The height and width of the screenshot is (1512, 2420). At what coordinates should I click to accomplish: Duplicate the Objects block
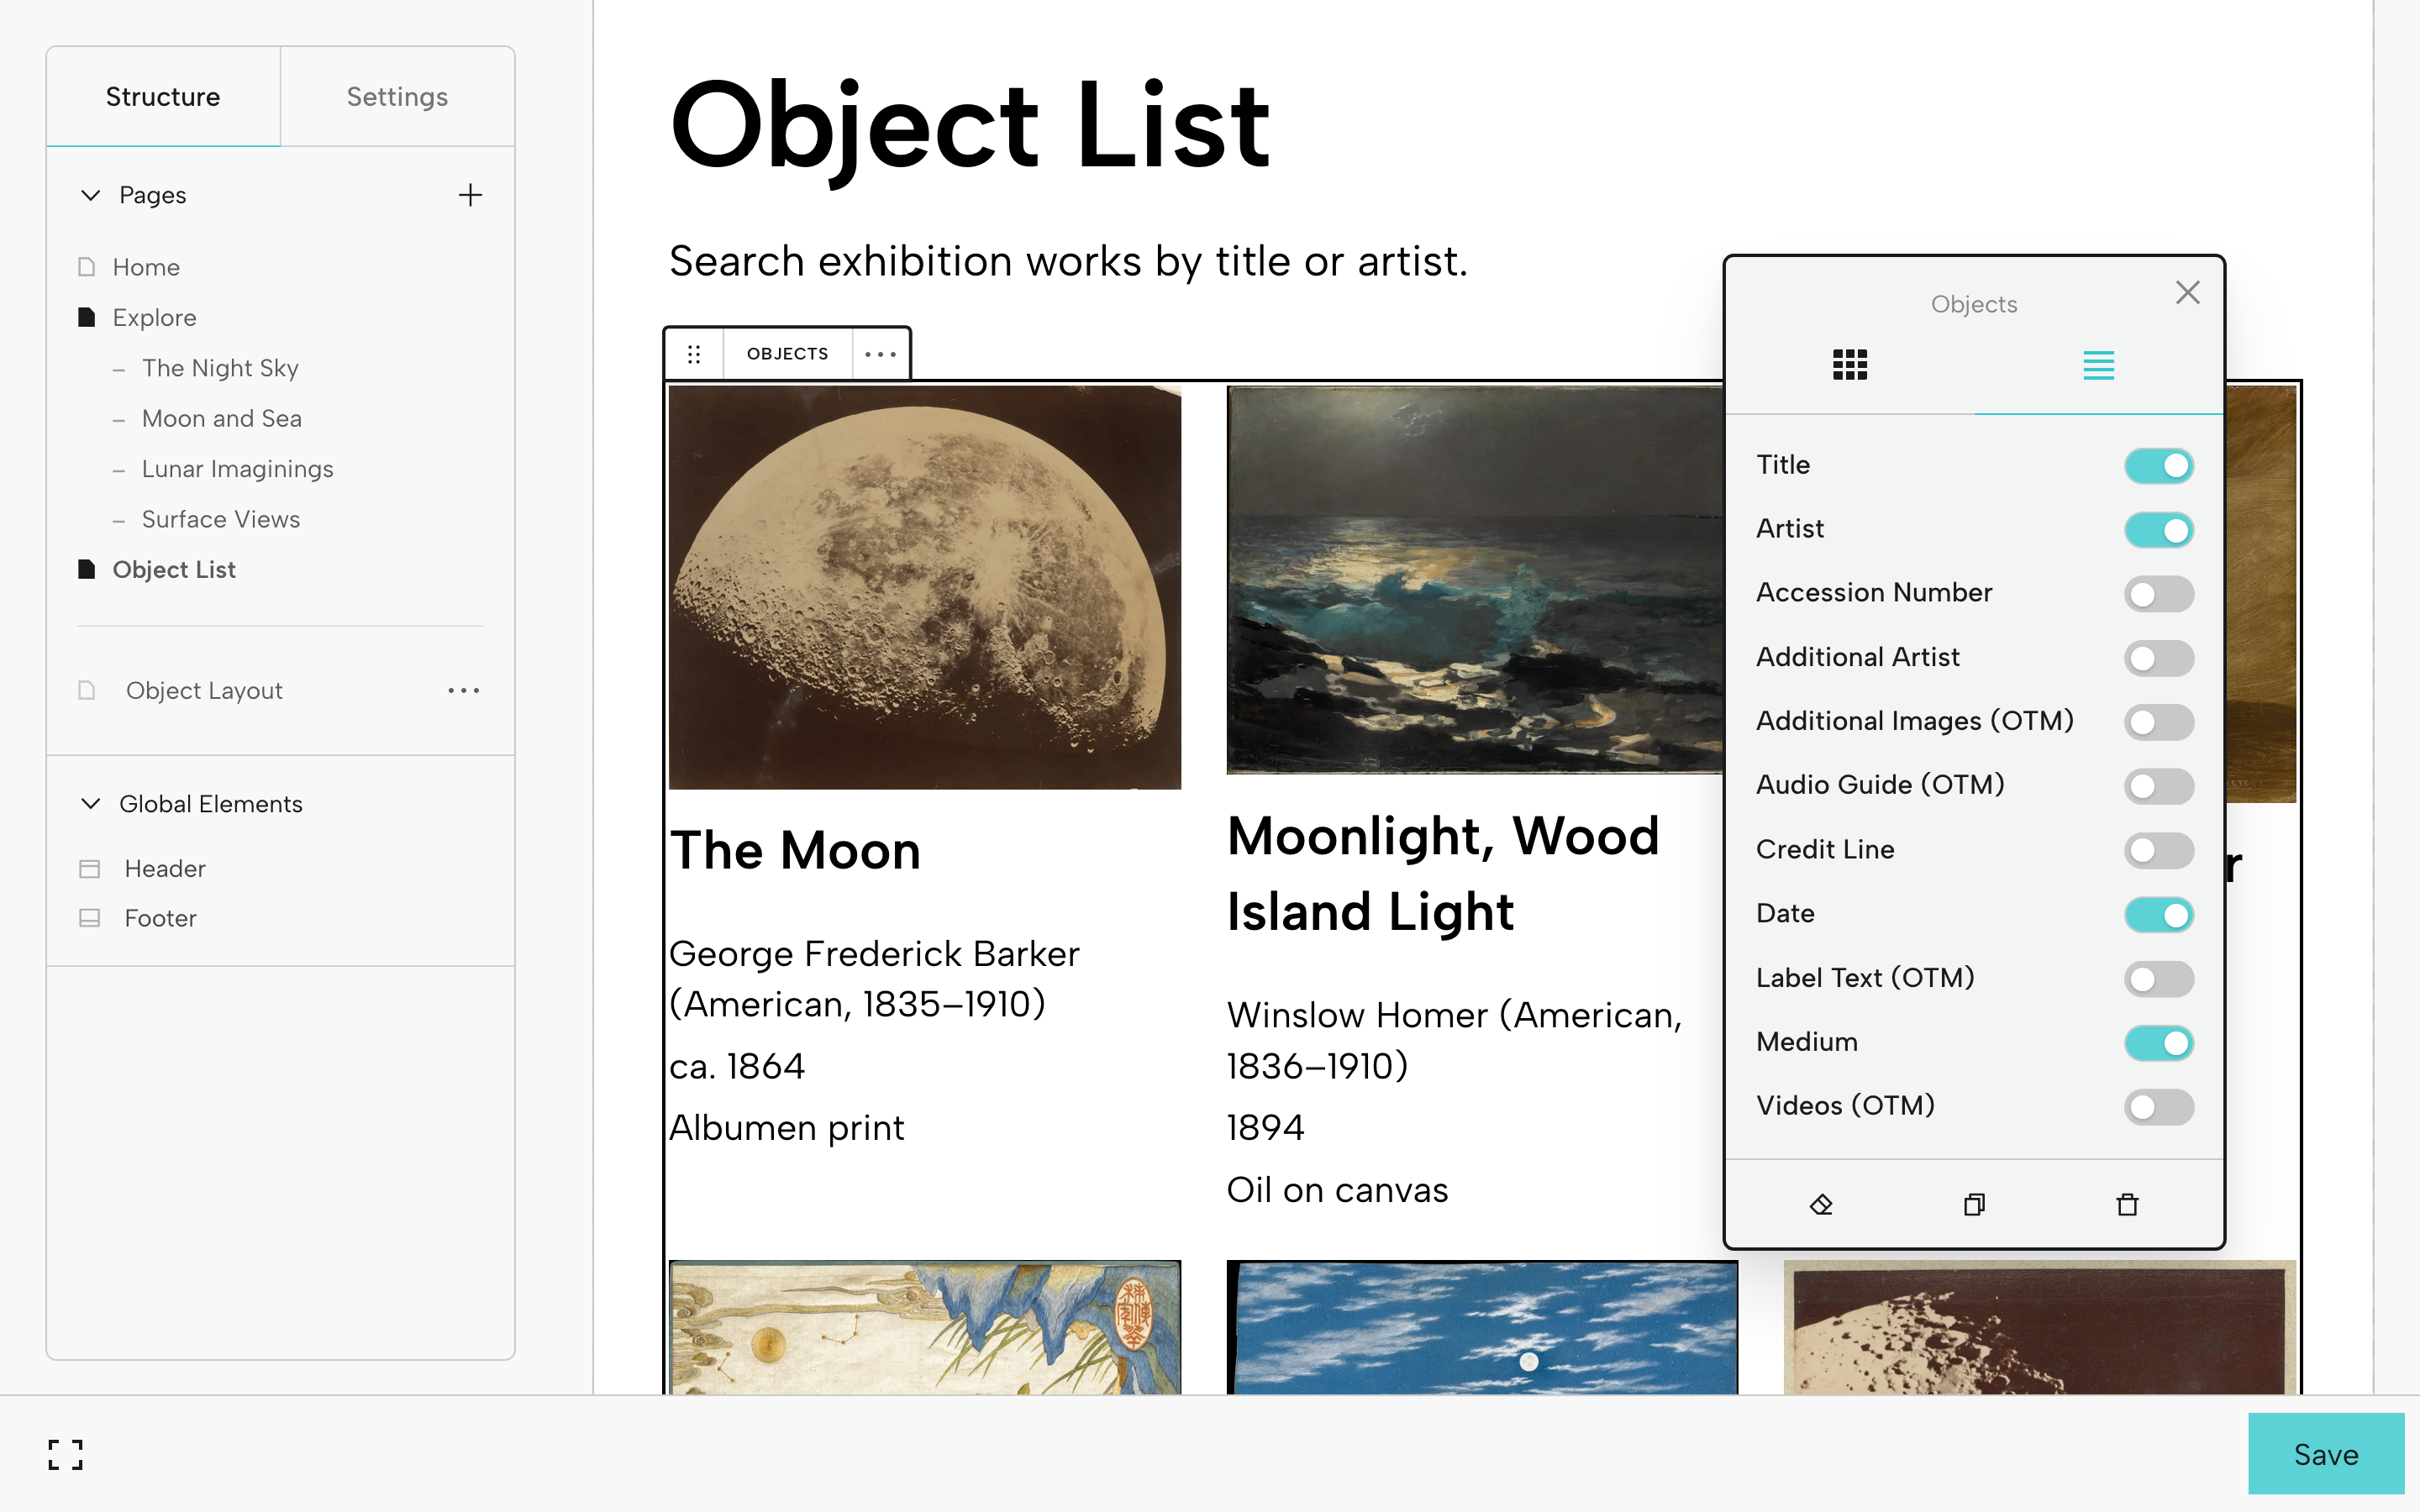point(1974,1204)
